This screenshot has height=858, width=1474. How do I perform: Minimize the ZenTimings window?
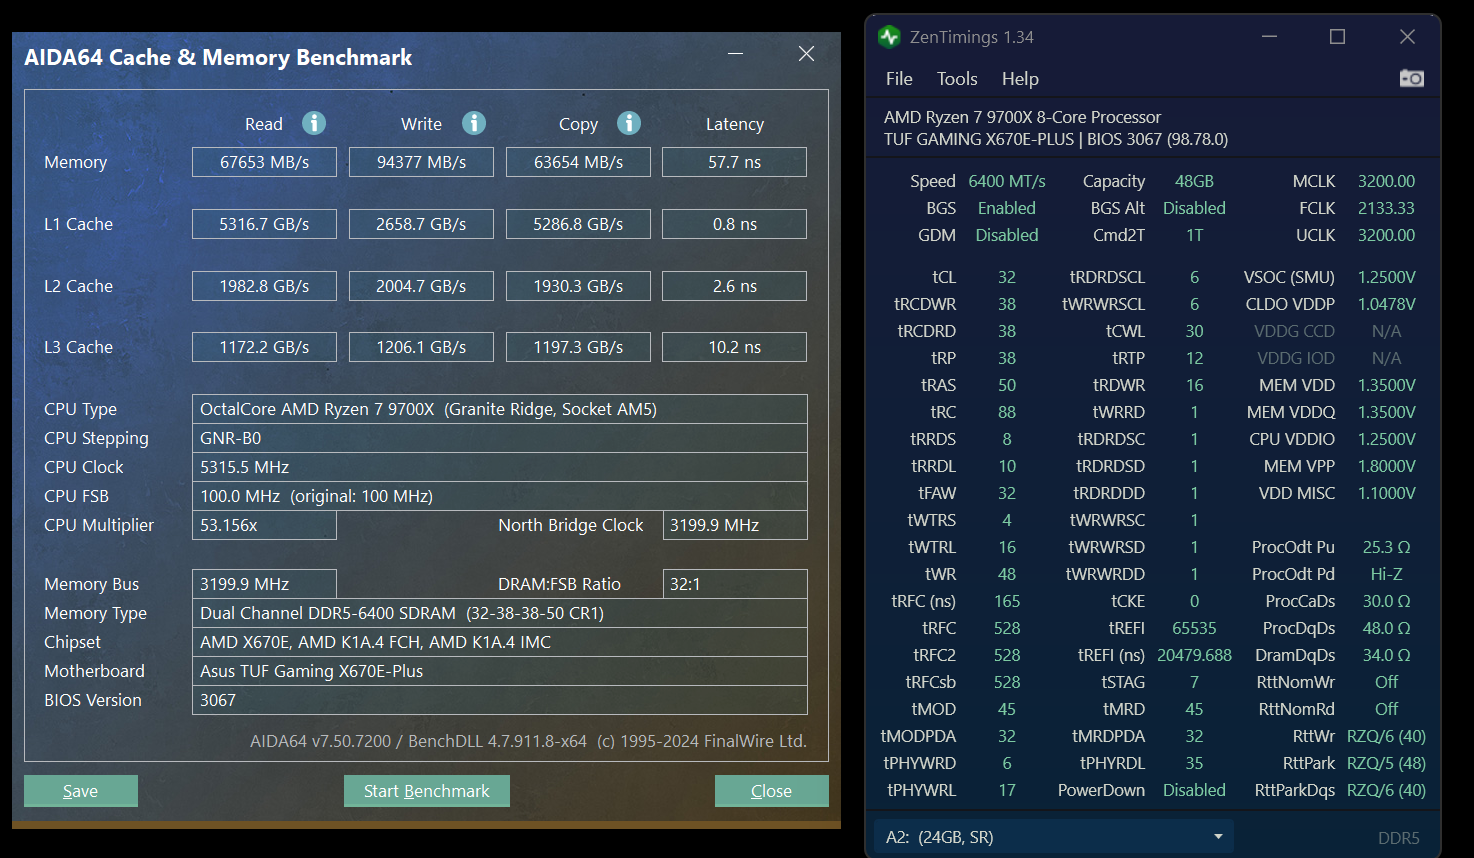click(x=1269, y=37)
